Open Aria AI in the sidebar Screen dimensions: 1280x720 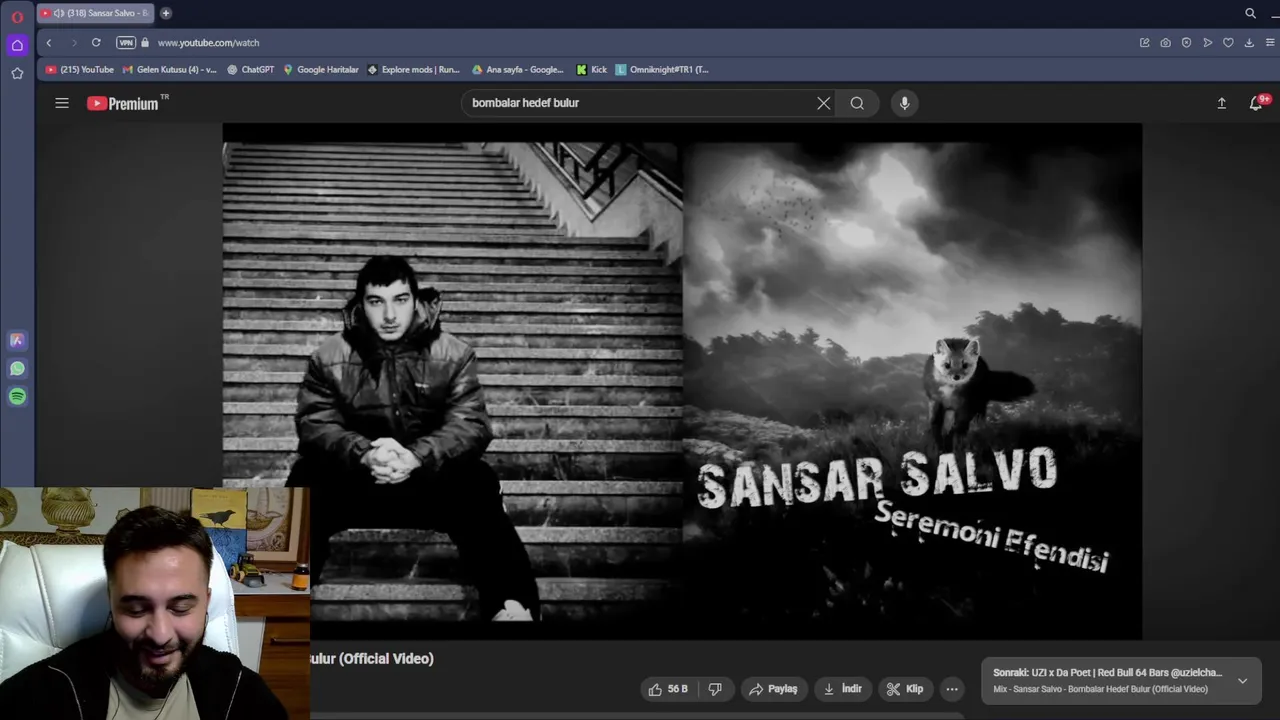pyautogui.click(x=17, y=340)
